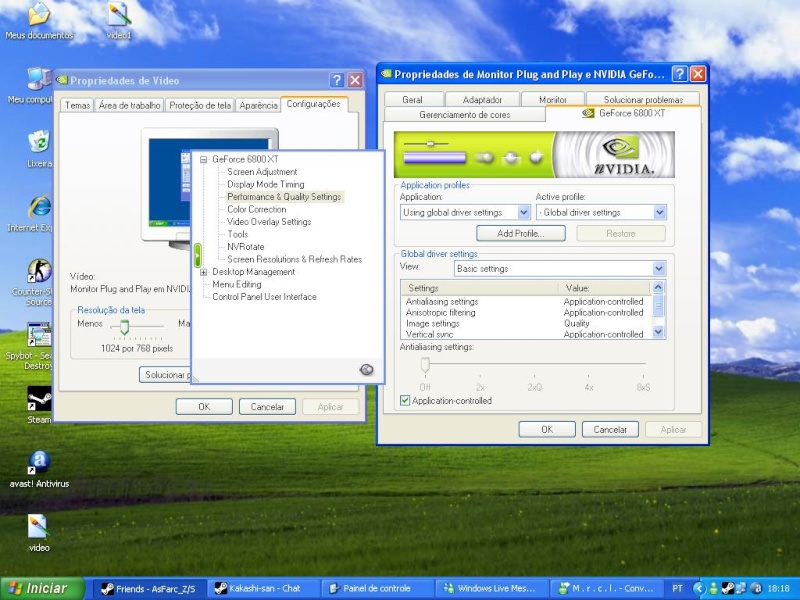
Task: Select the Color Correction tree item
Action: 257,209
